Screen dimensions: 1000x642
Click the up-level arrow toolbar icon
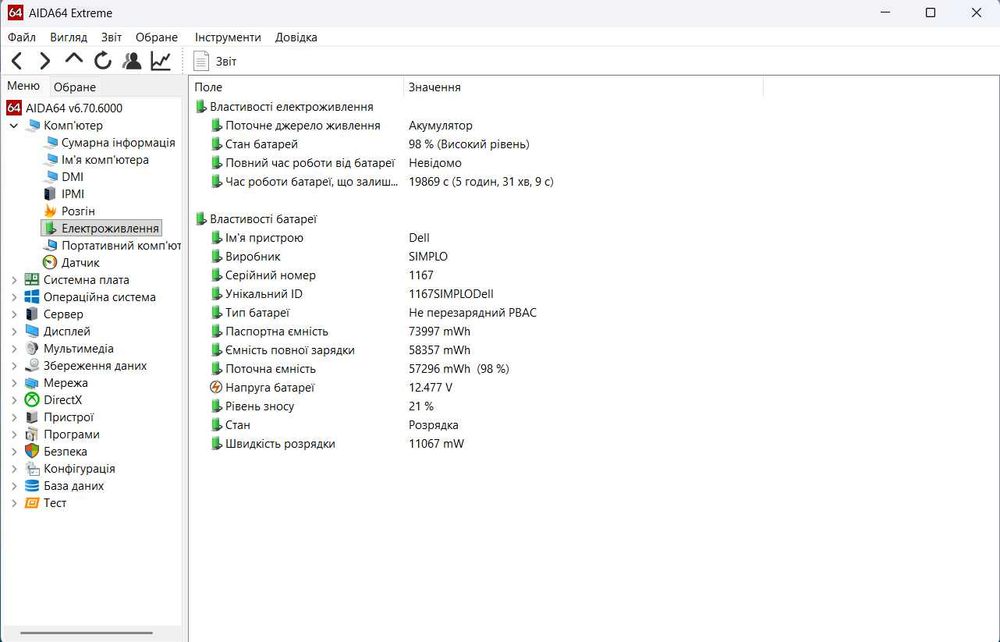(x=74, y=60)
